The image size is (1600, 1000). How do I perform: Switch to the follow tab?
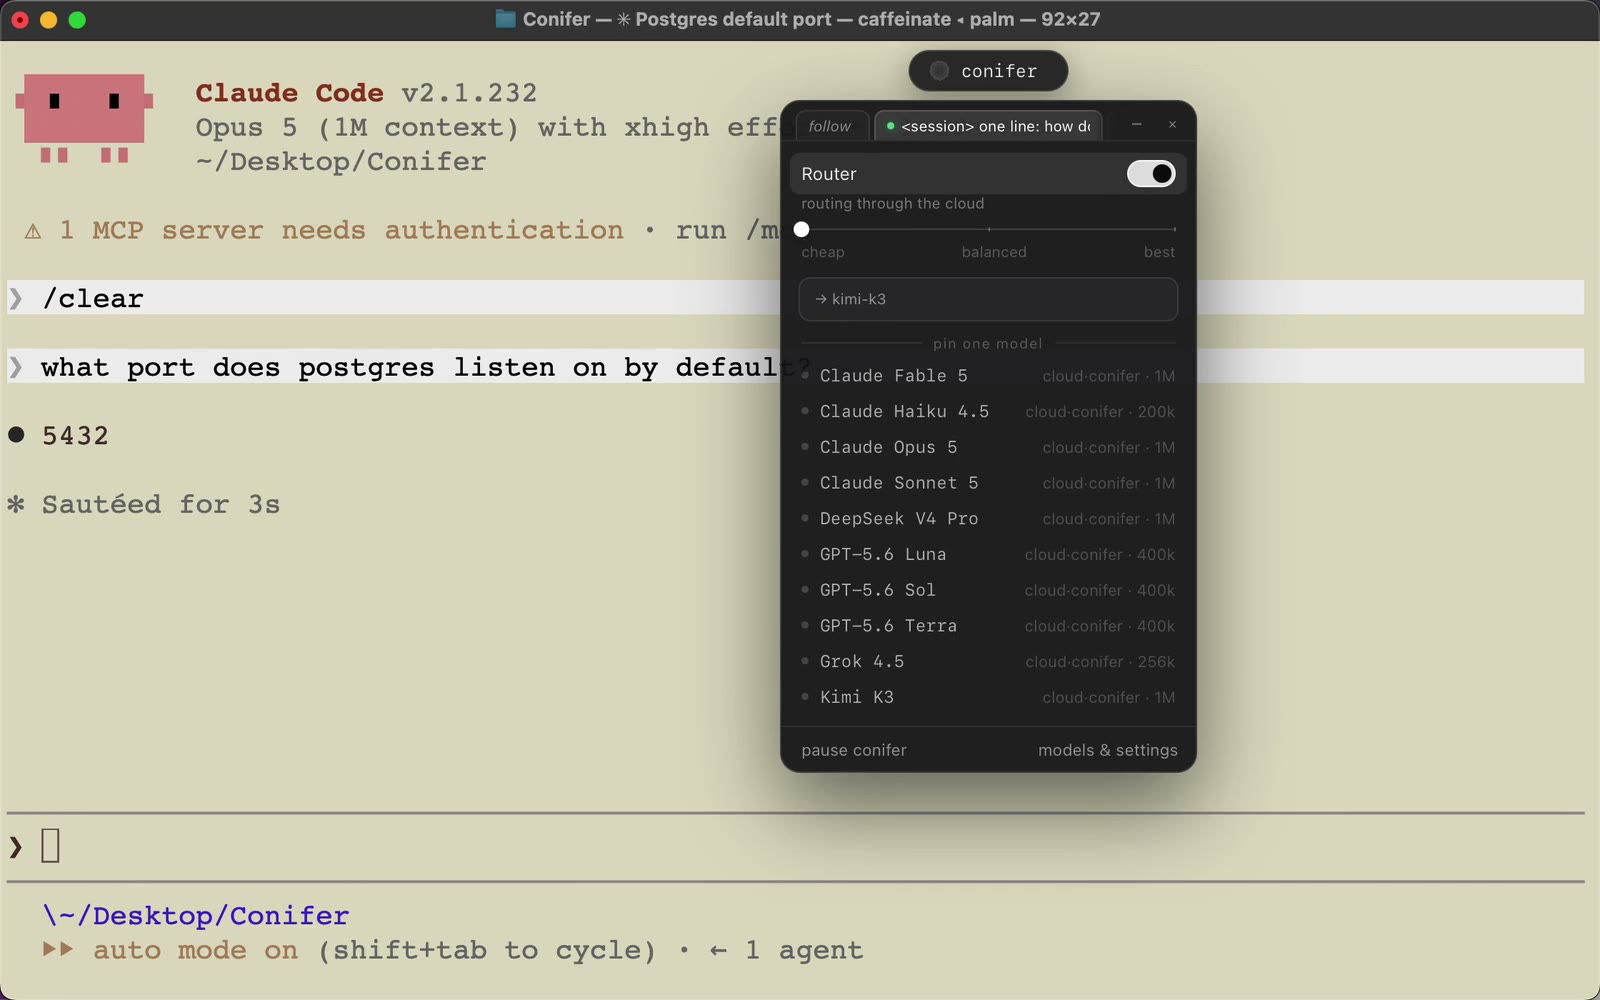[829, 126]
